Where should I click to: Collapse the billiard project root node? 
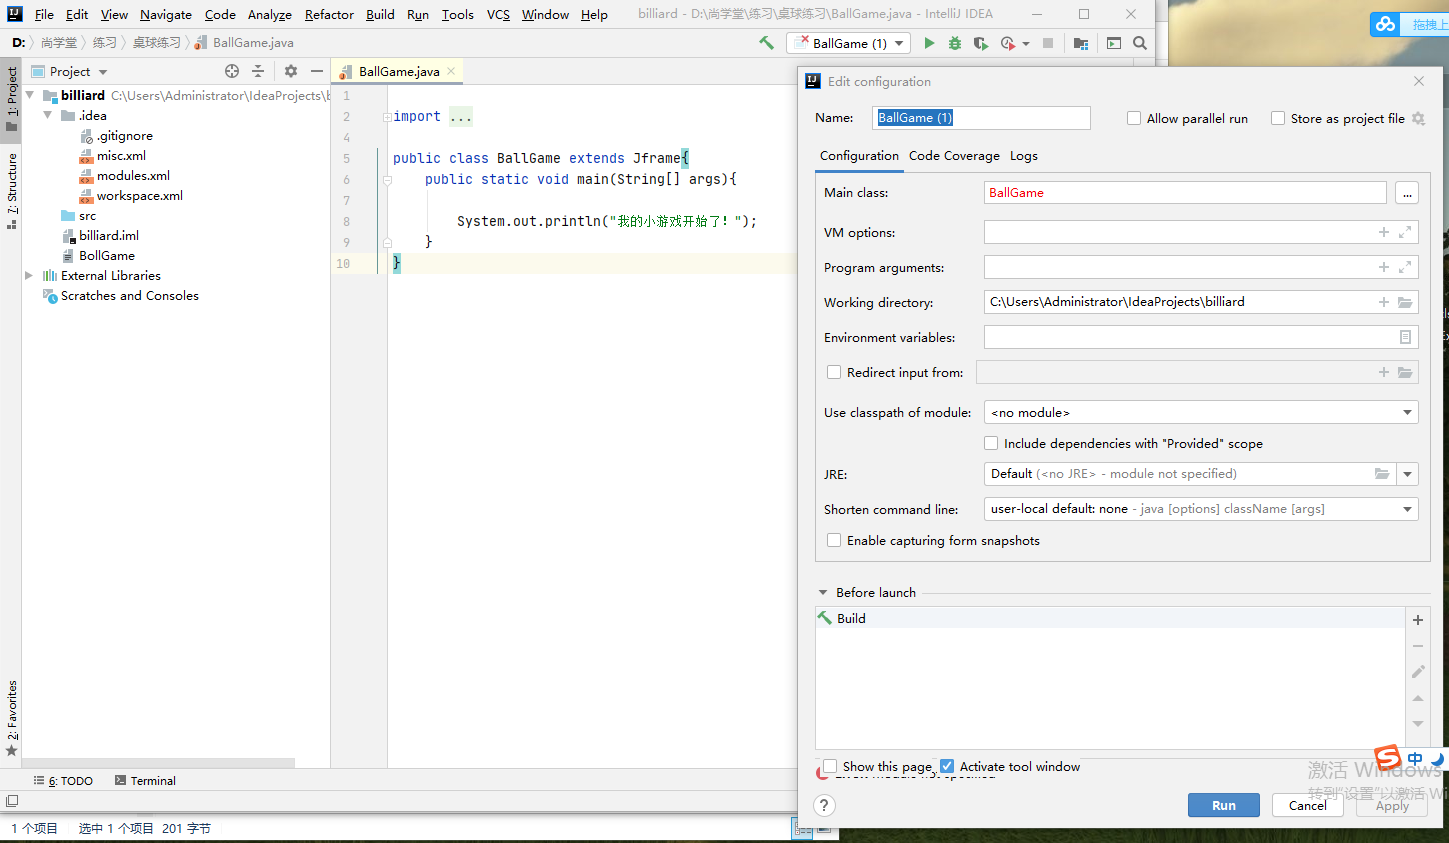[x=30, y=95]
